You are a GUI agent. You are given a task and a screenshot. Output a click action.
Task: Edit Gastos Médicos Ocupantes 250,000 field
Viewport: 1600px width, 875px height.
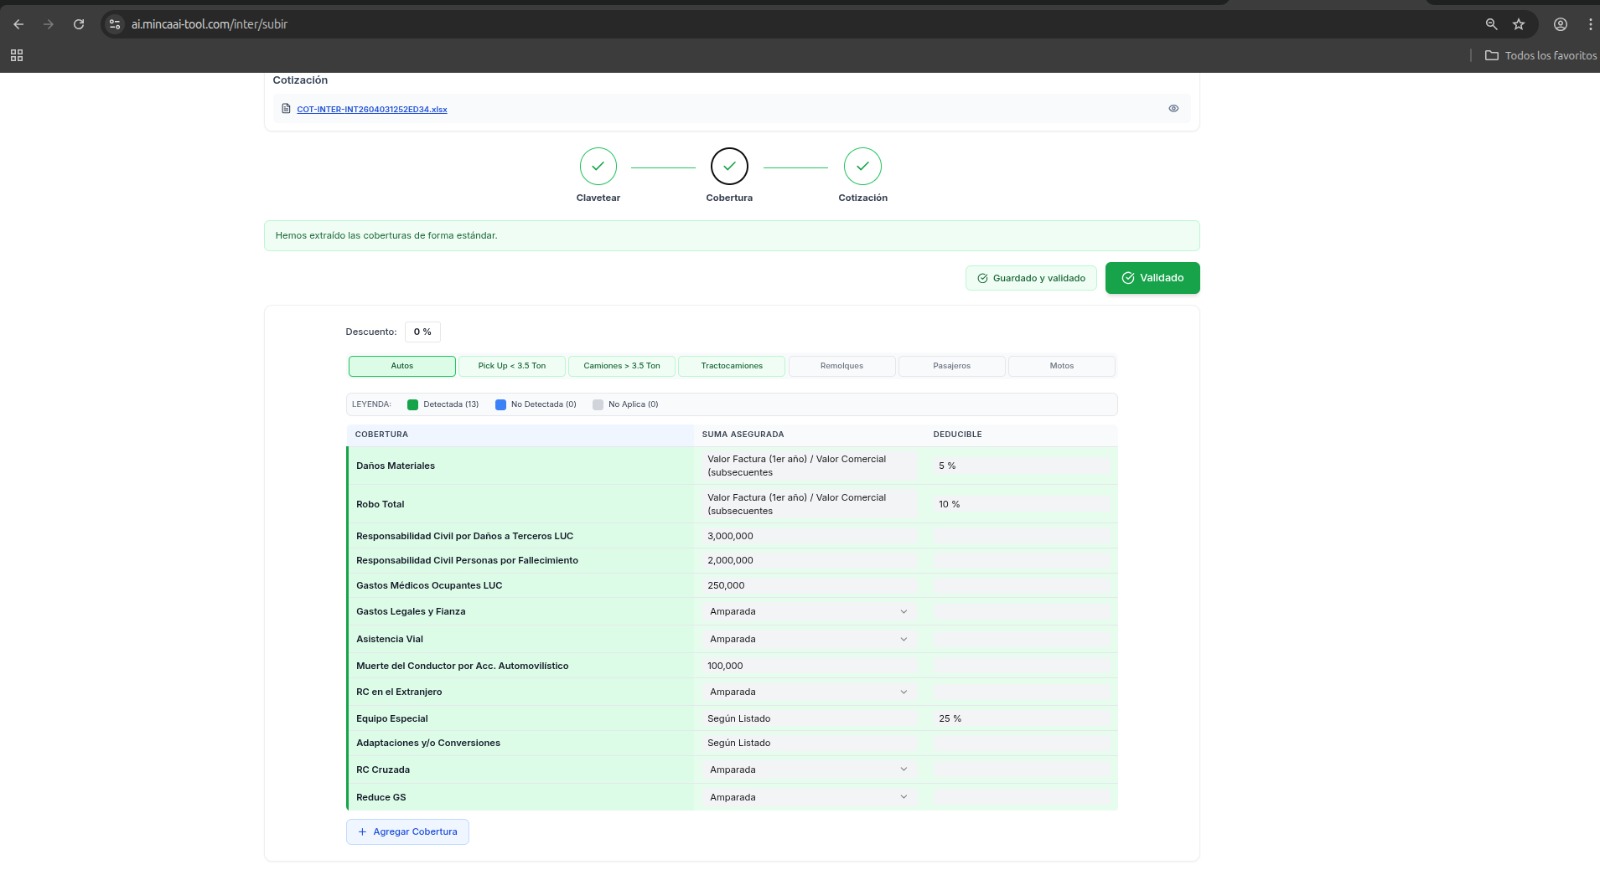pos(808,586)
